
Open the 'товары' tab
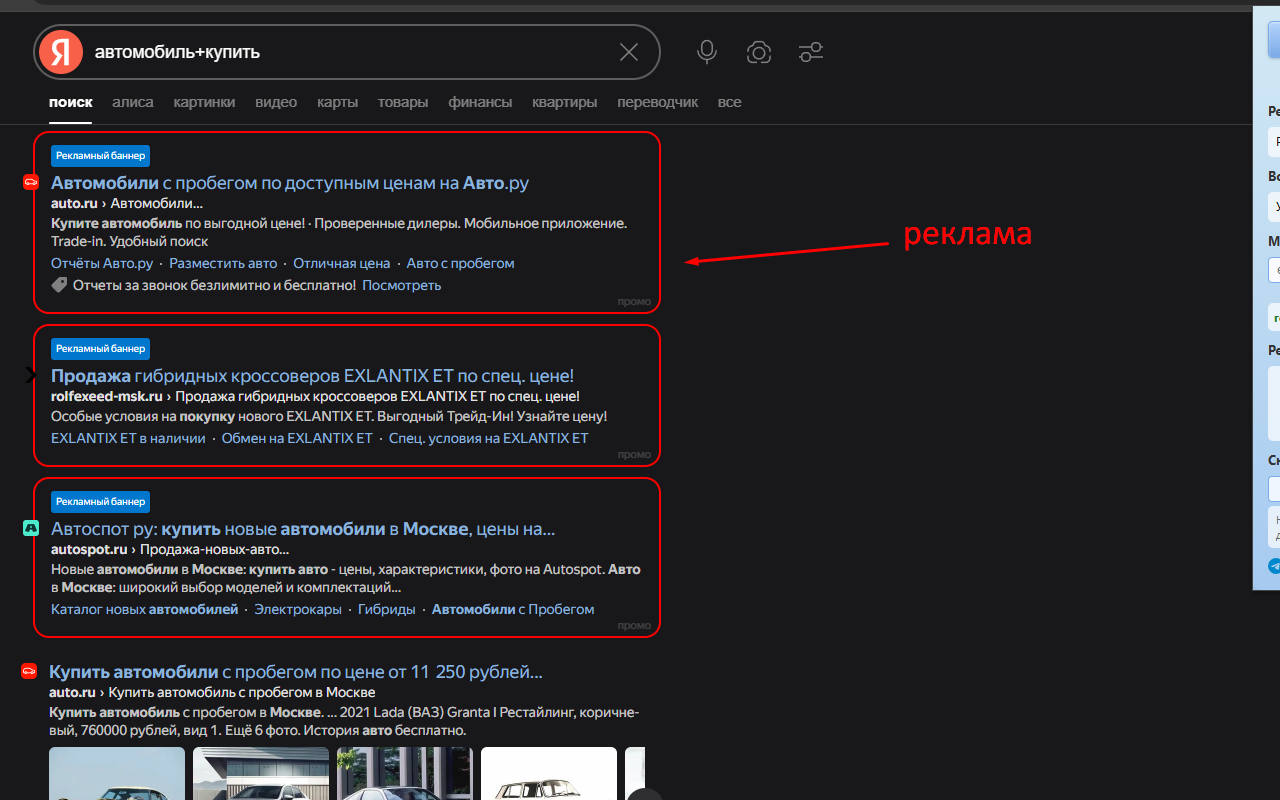pos(403,102)
